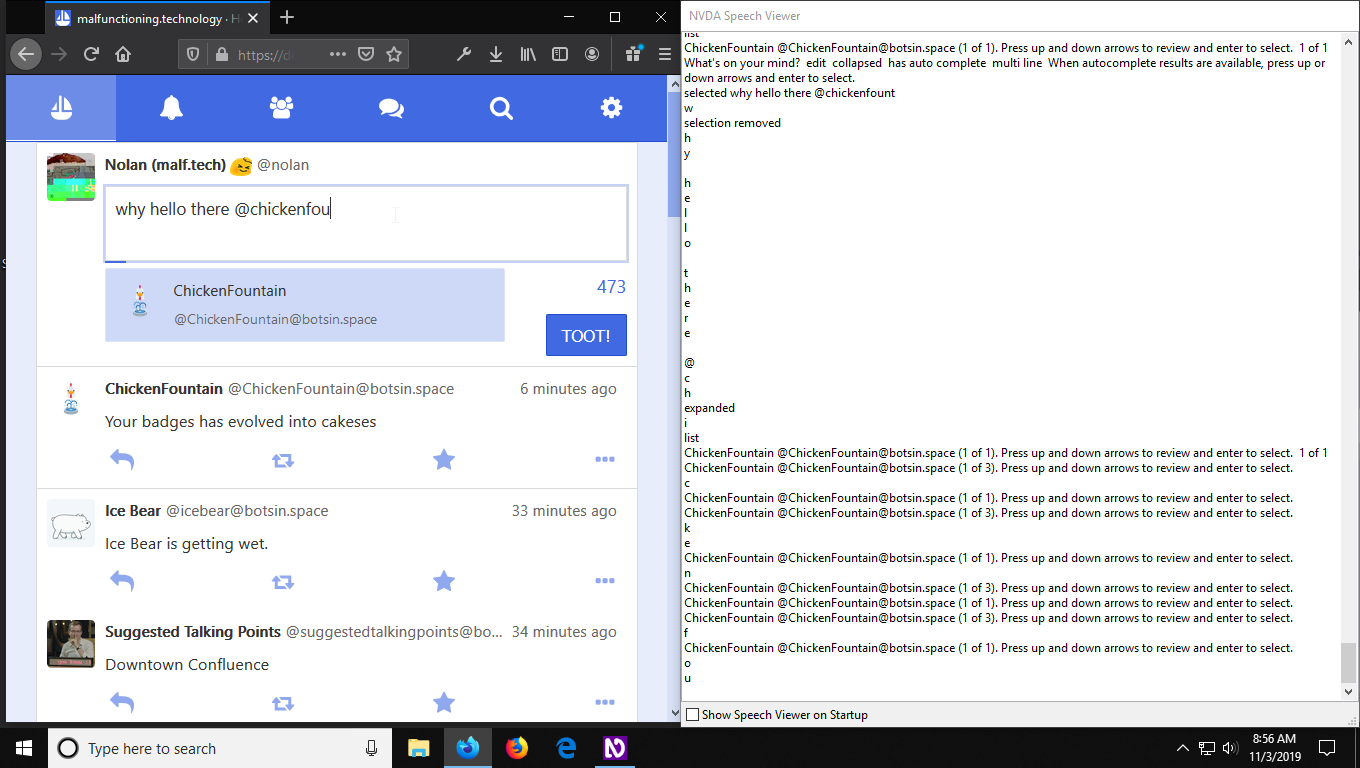Viewport: 1360px width, 768px height.
Task: Boost the Ice Bear toot
Action: (x=283, y=581)
